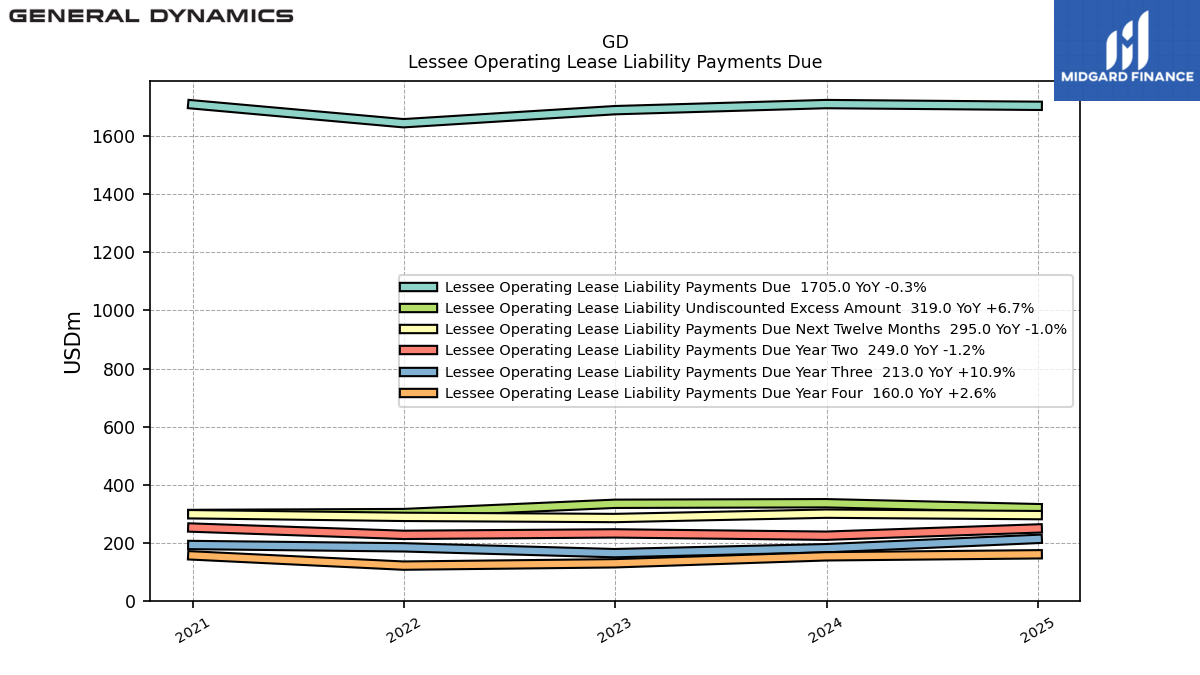1200x675 pixels.
Task: Click the red Year Two legend swatch
Action: click(x=418, y=350)
